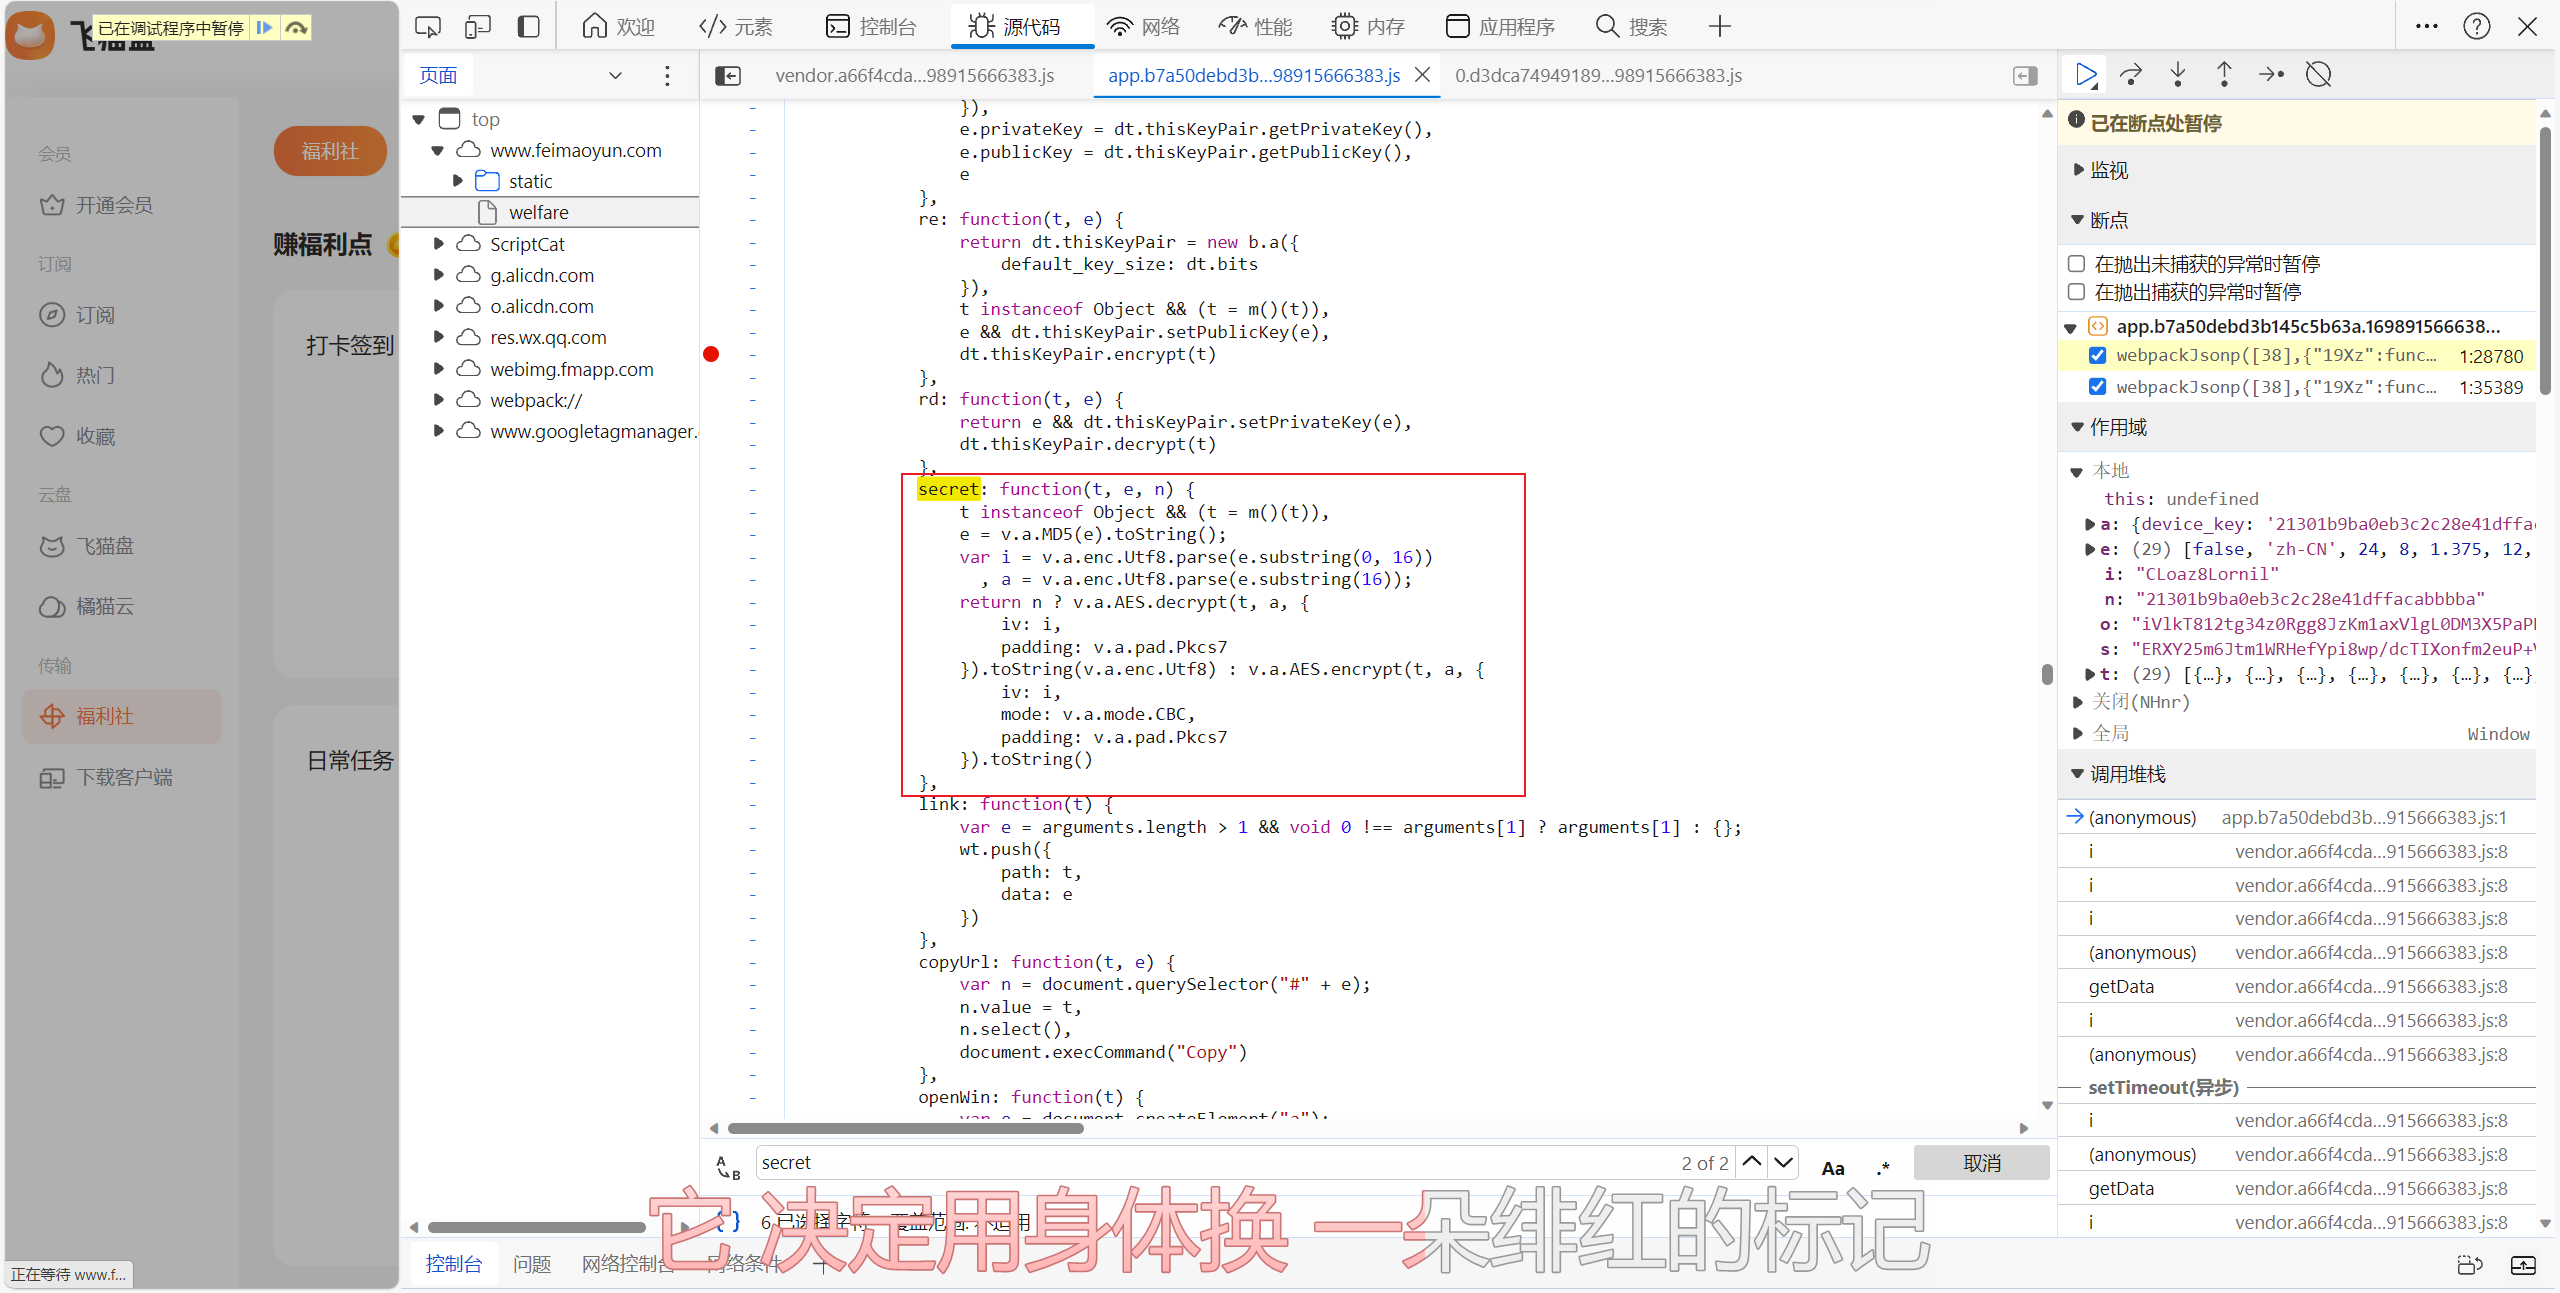Viewport: 2560px width, 1293px height.
Task: Enable pause on uncaught exceptions checkbox
Action: click(2077, 264)
